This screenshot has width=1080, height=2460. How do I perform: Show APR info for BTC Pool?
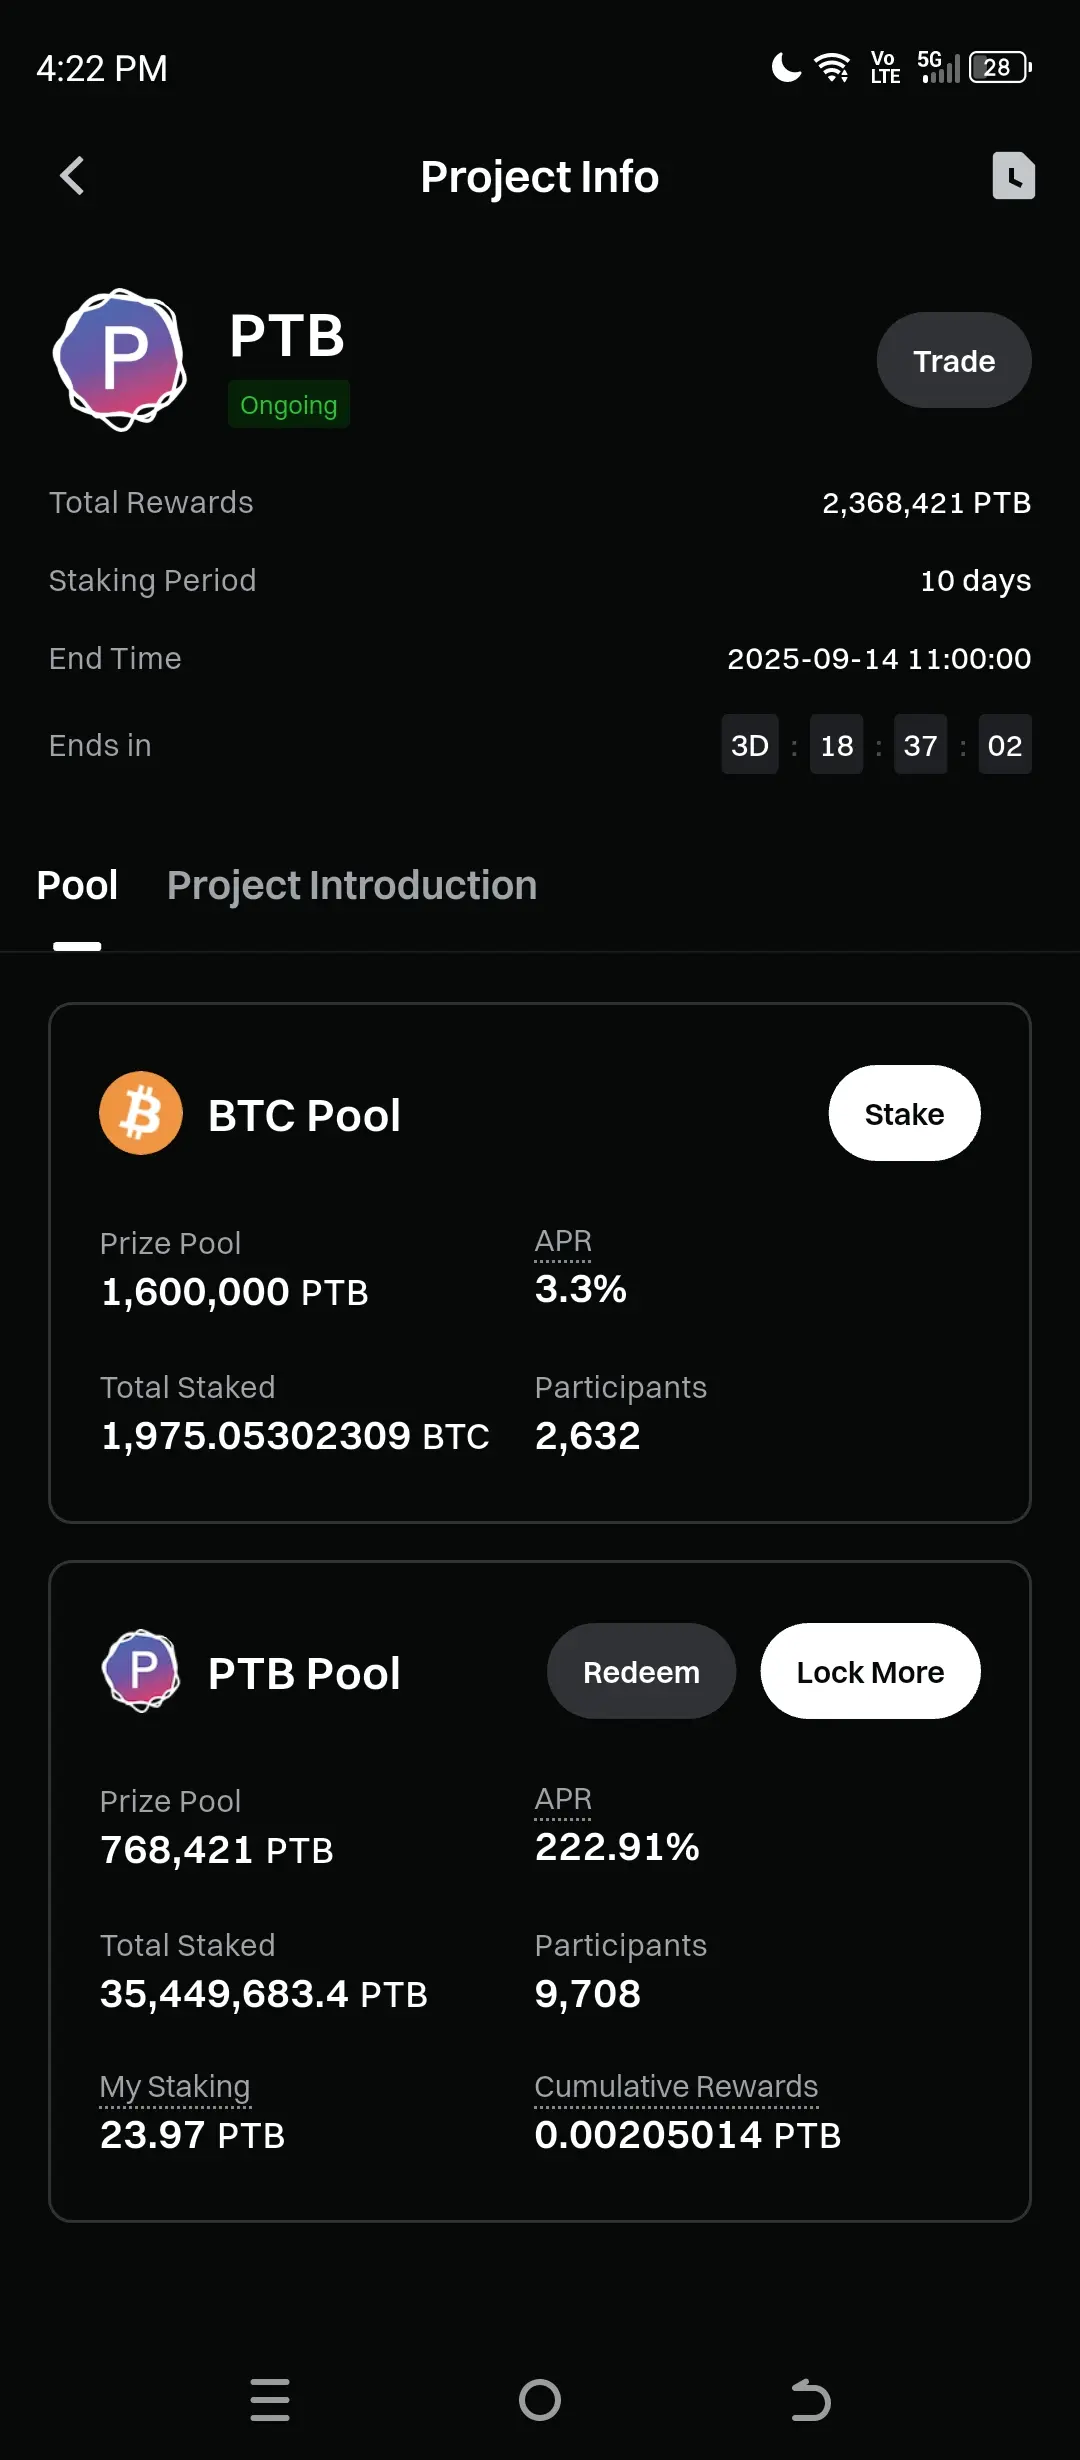pyautogui.click(x=563, y=1241)
